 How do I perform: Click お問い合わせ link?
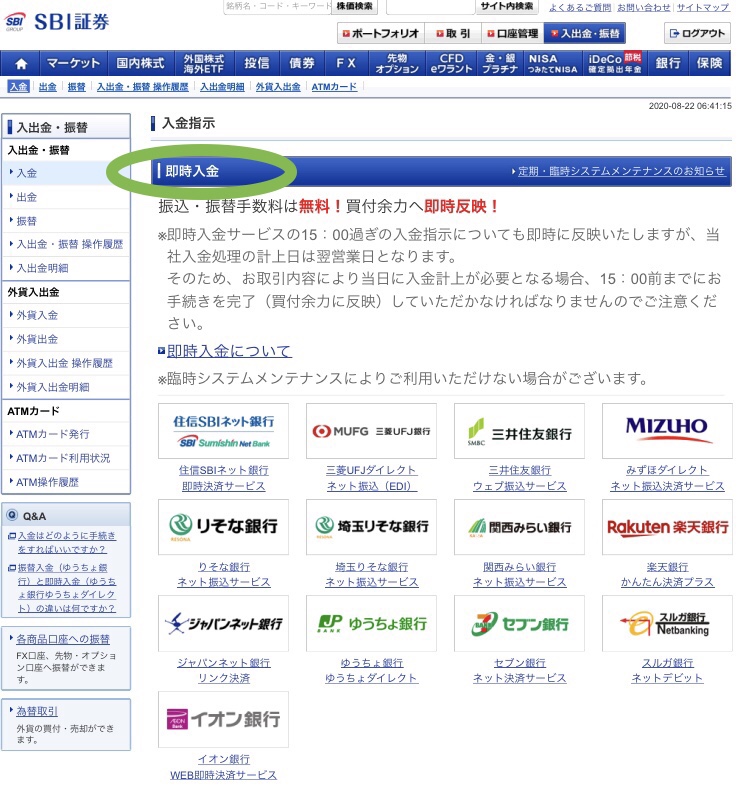644,8
